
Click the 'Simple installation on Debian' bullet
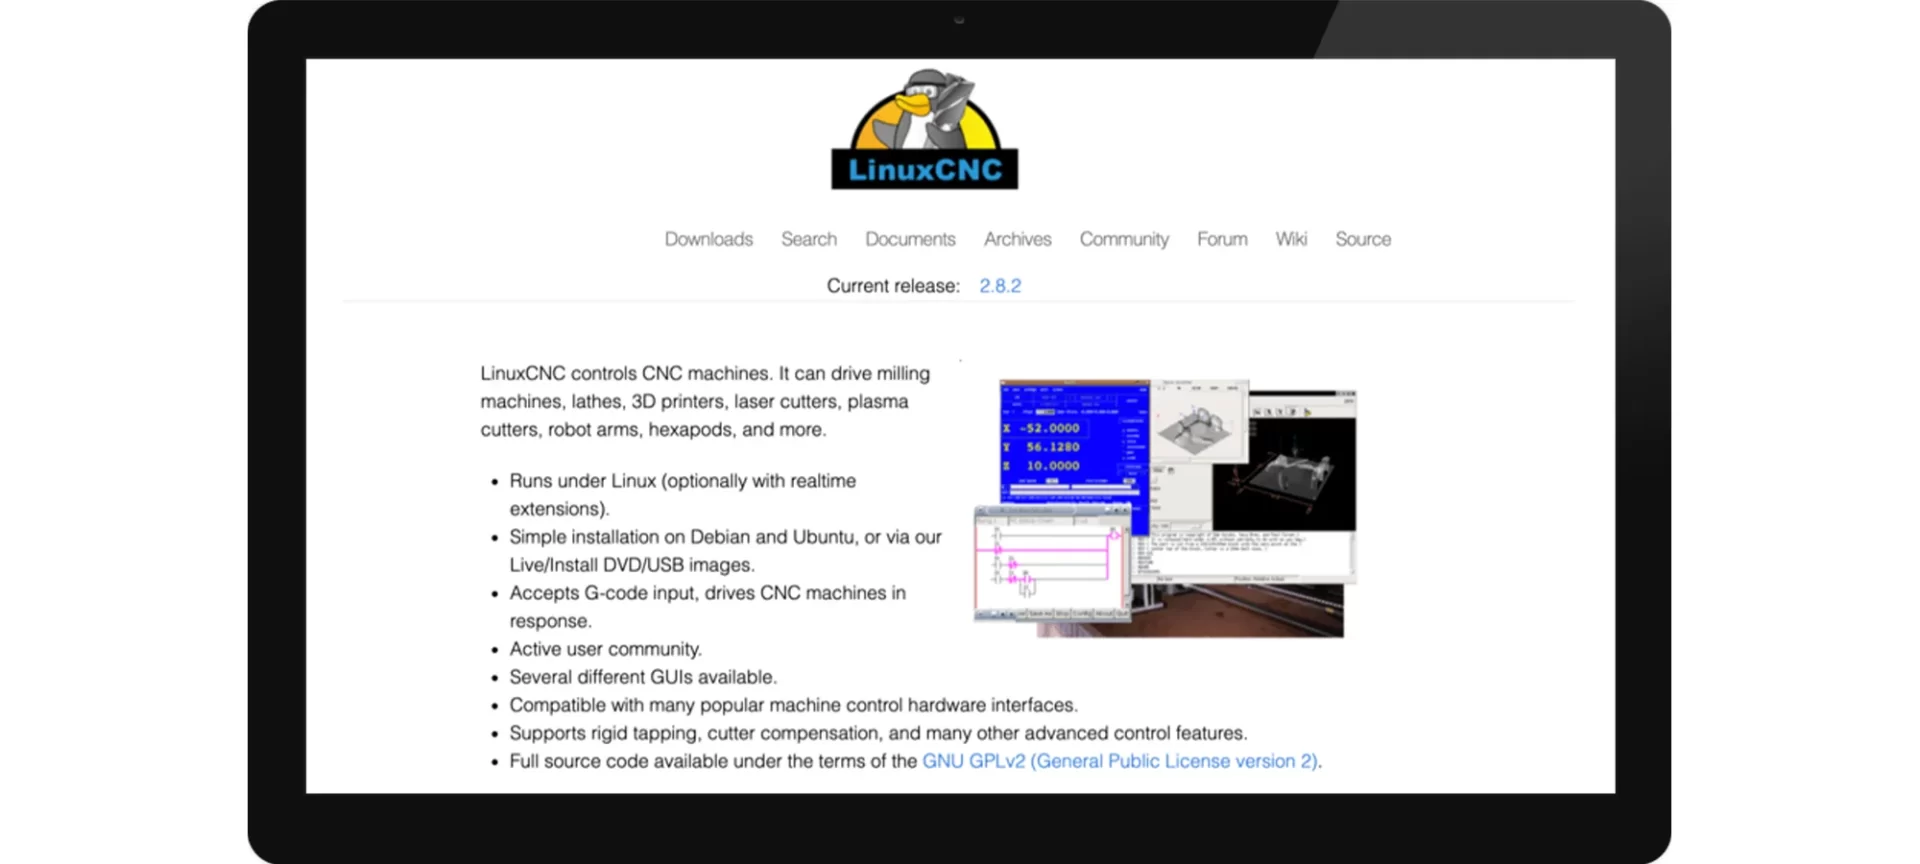point(725,550)
